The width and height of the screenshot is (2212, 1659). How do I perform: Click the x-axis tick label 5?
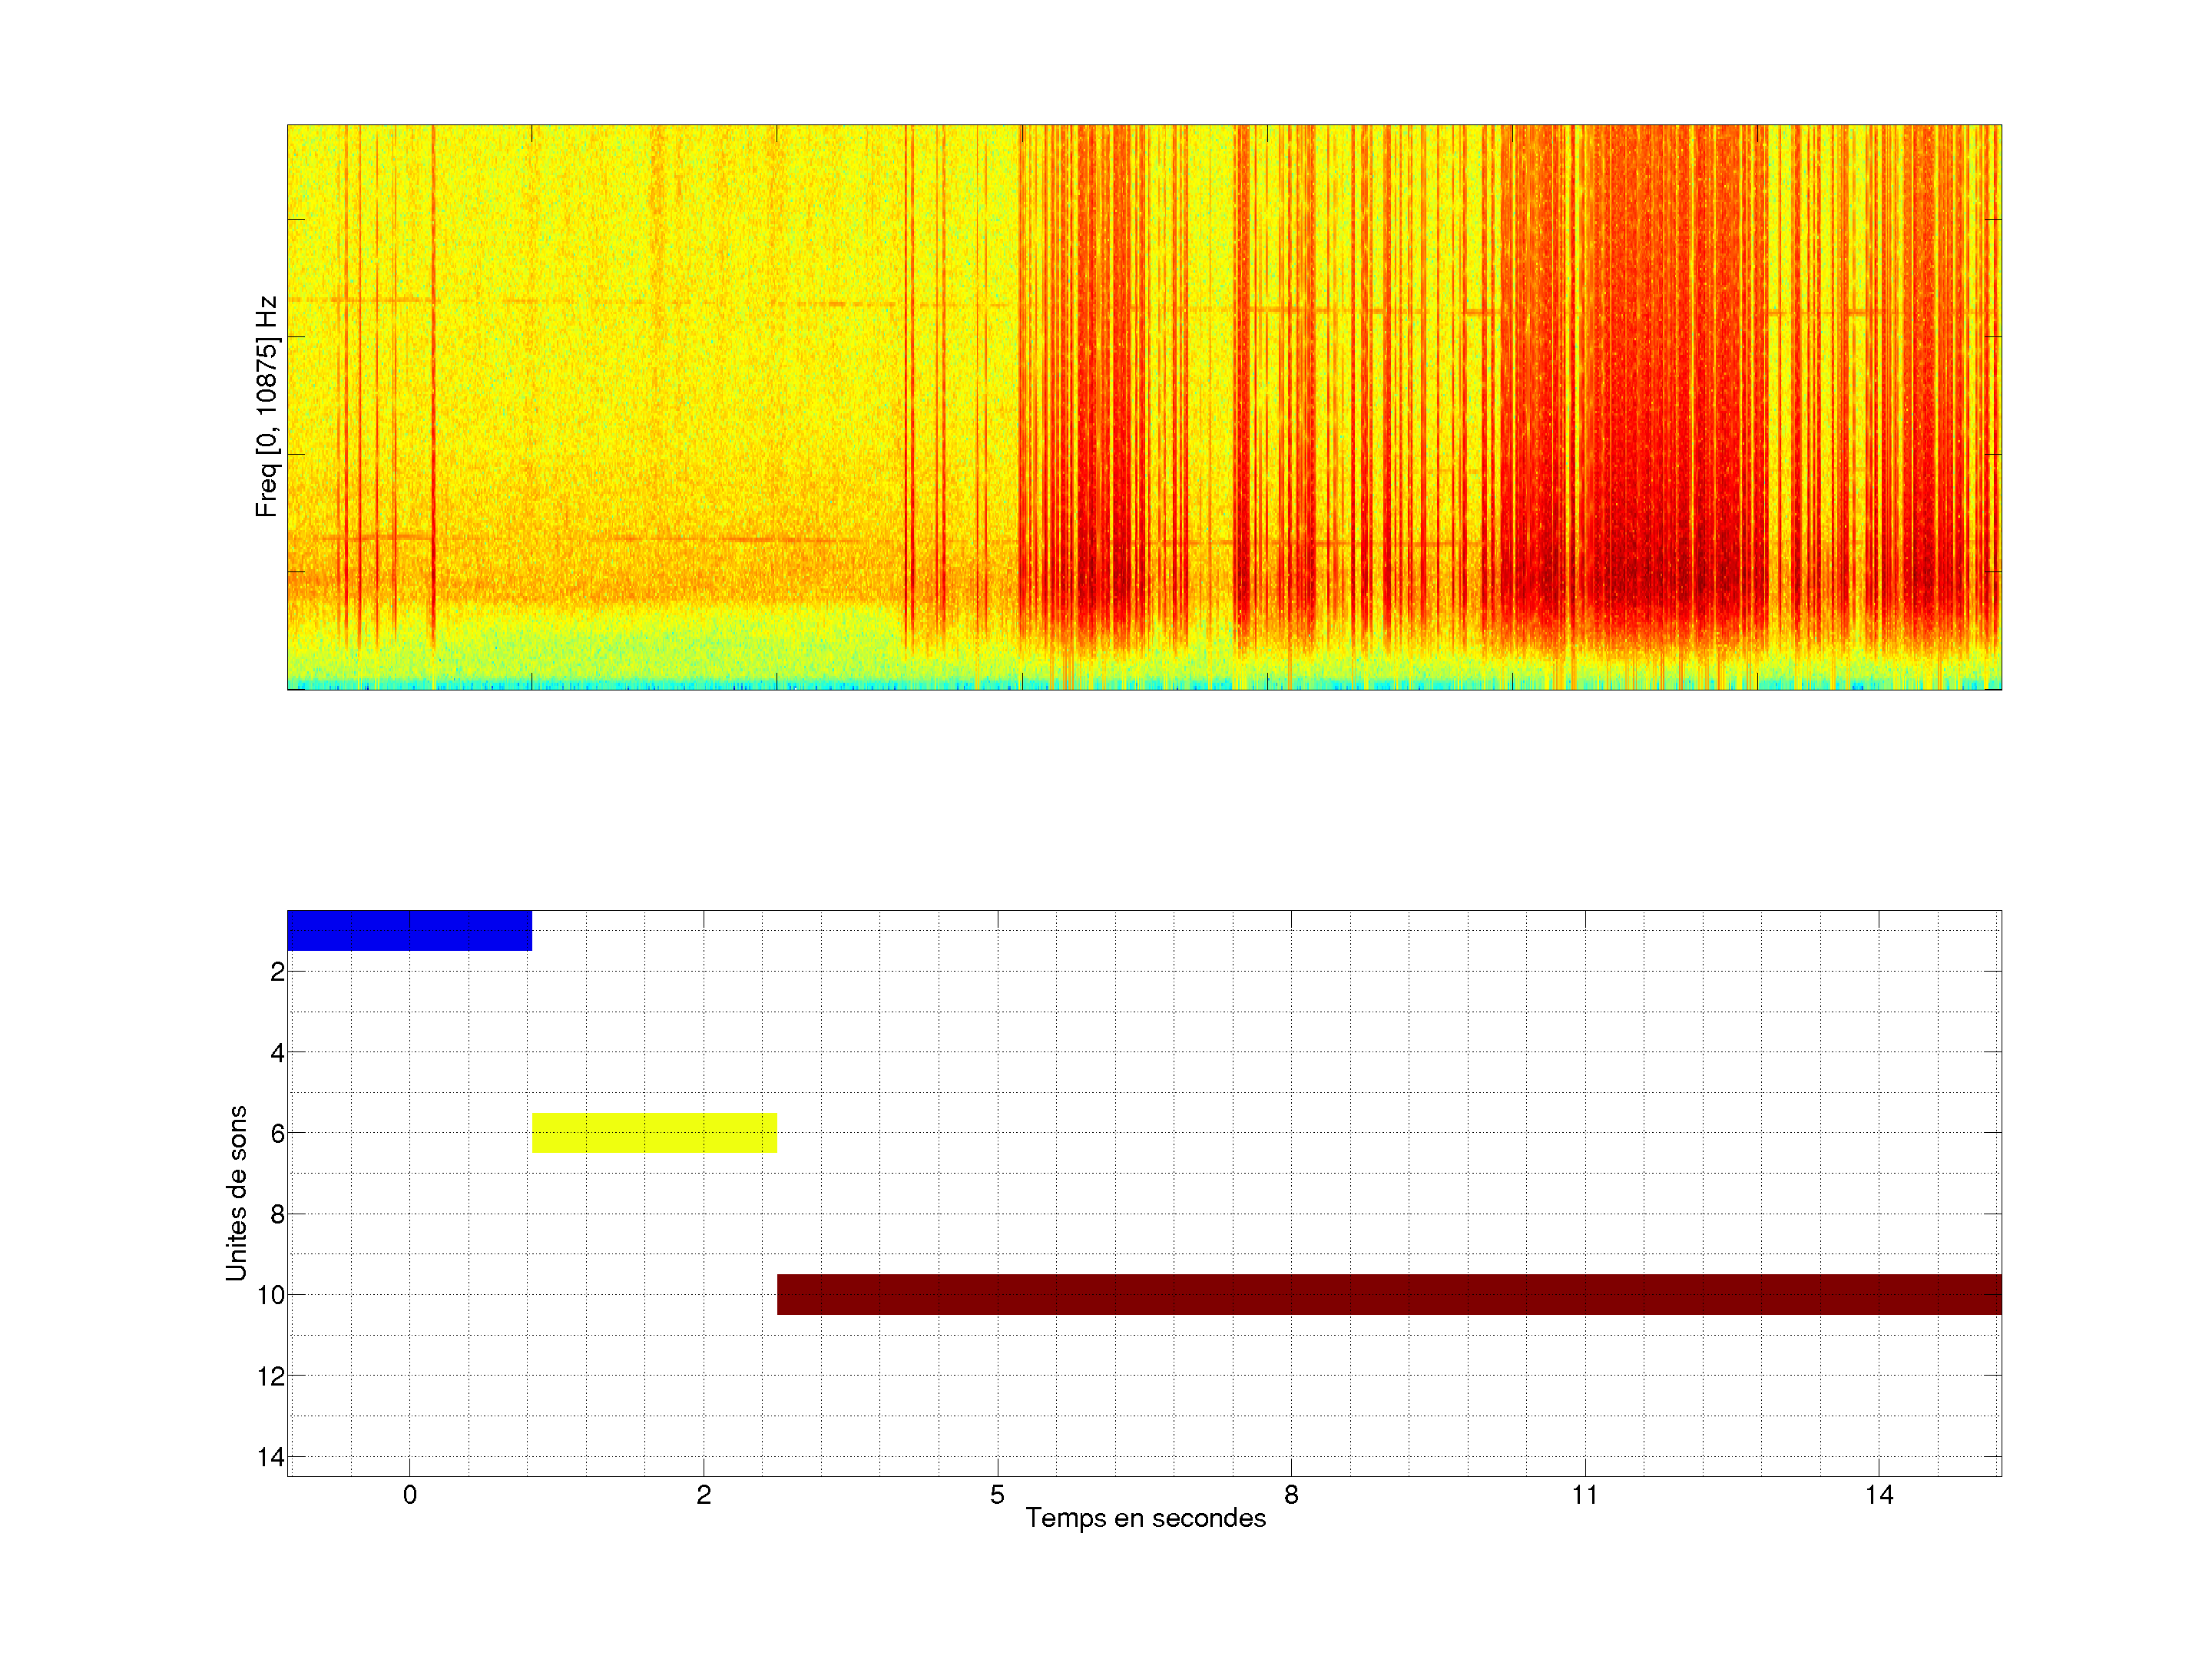point(997,1495)
